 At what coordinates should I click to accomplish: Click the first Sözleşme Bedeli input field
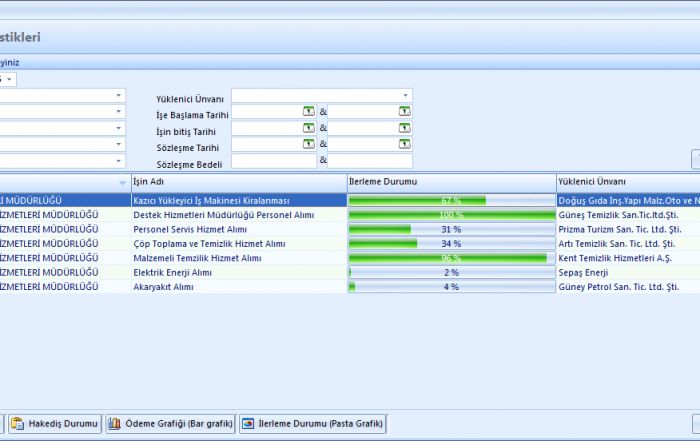click(273, 161)
